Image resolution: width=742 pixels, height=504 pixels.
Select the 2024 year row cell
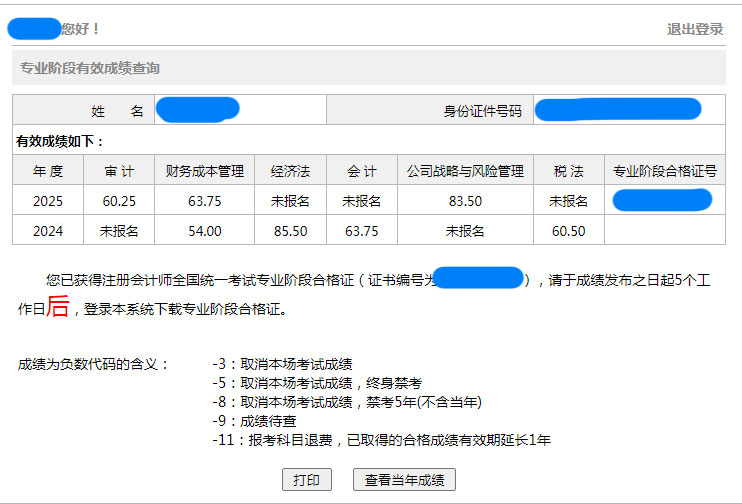[x=48, y=231]
